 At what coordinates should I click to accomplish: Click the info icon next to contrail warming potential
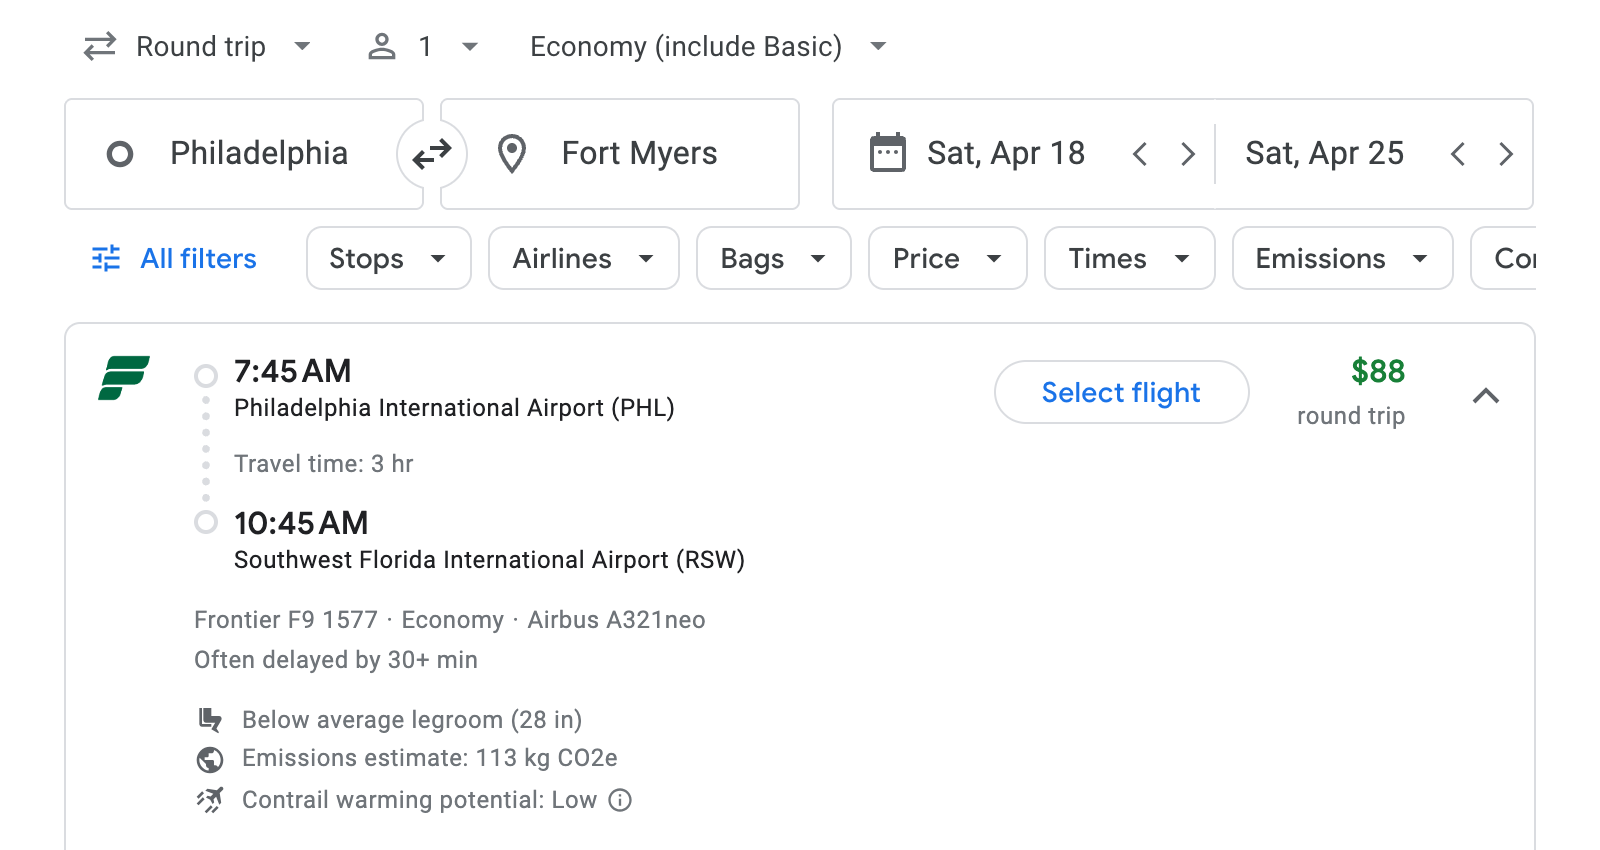click(618, 800)
